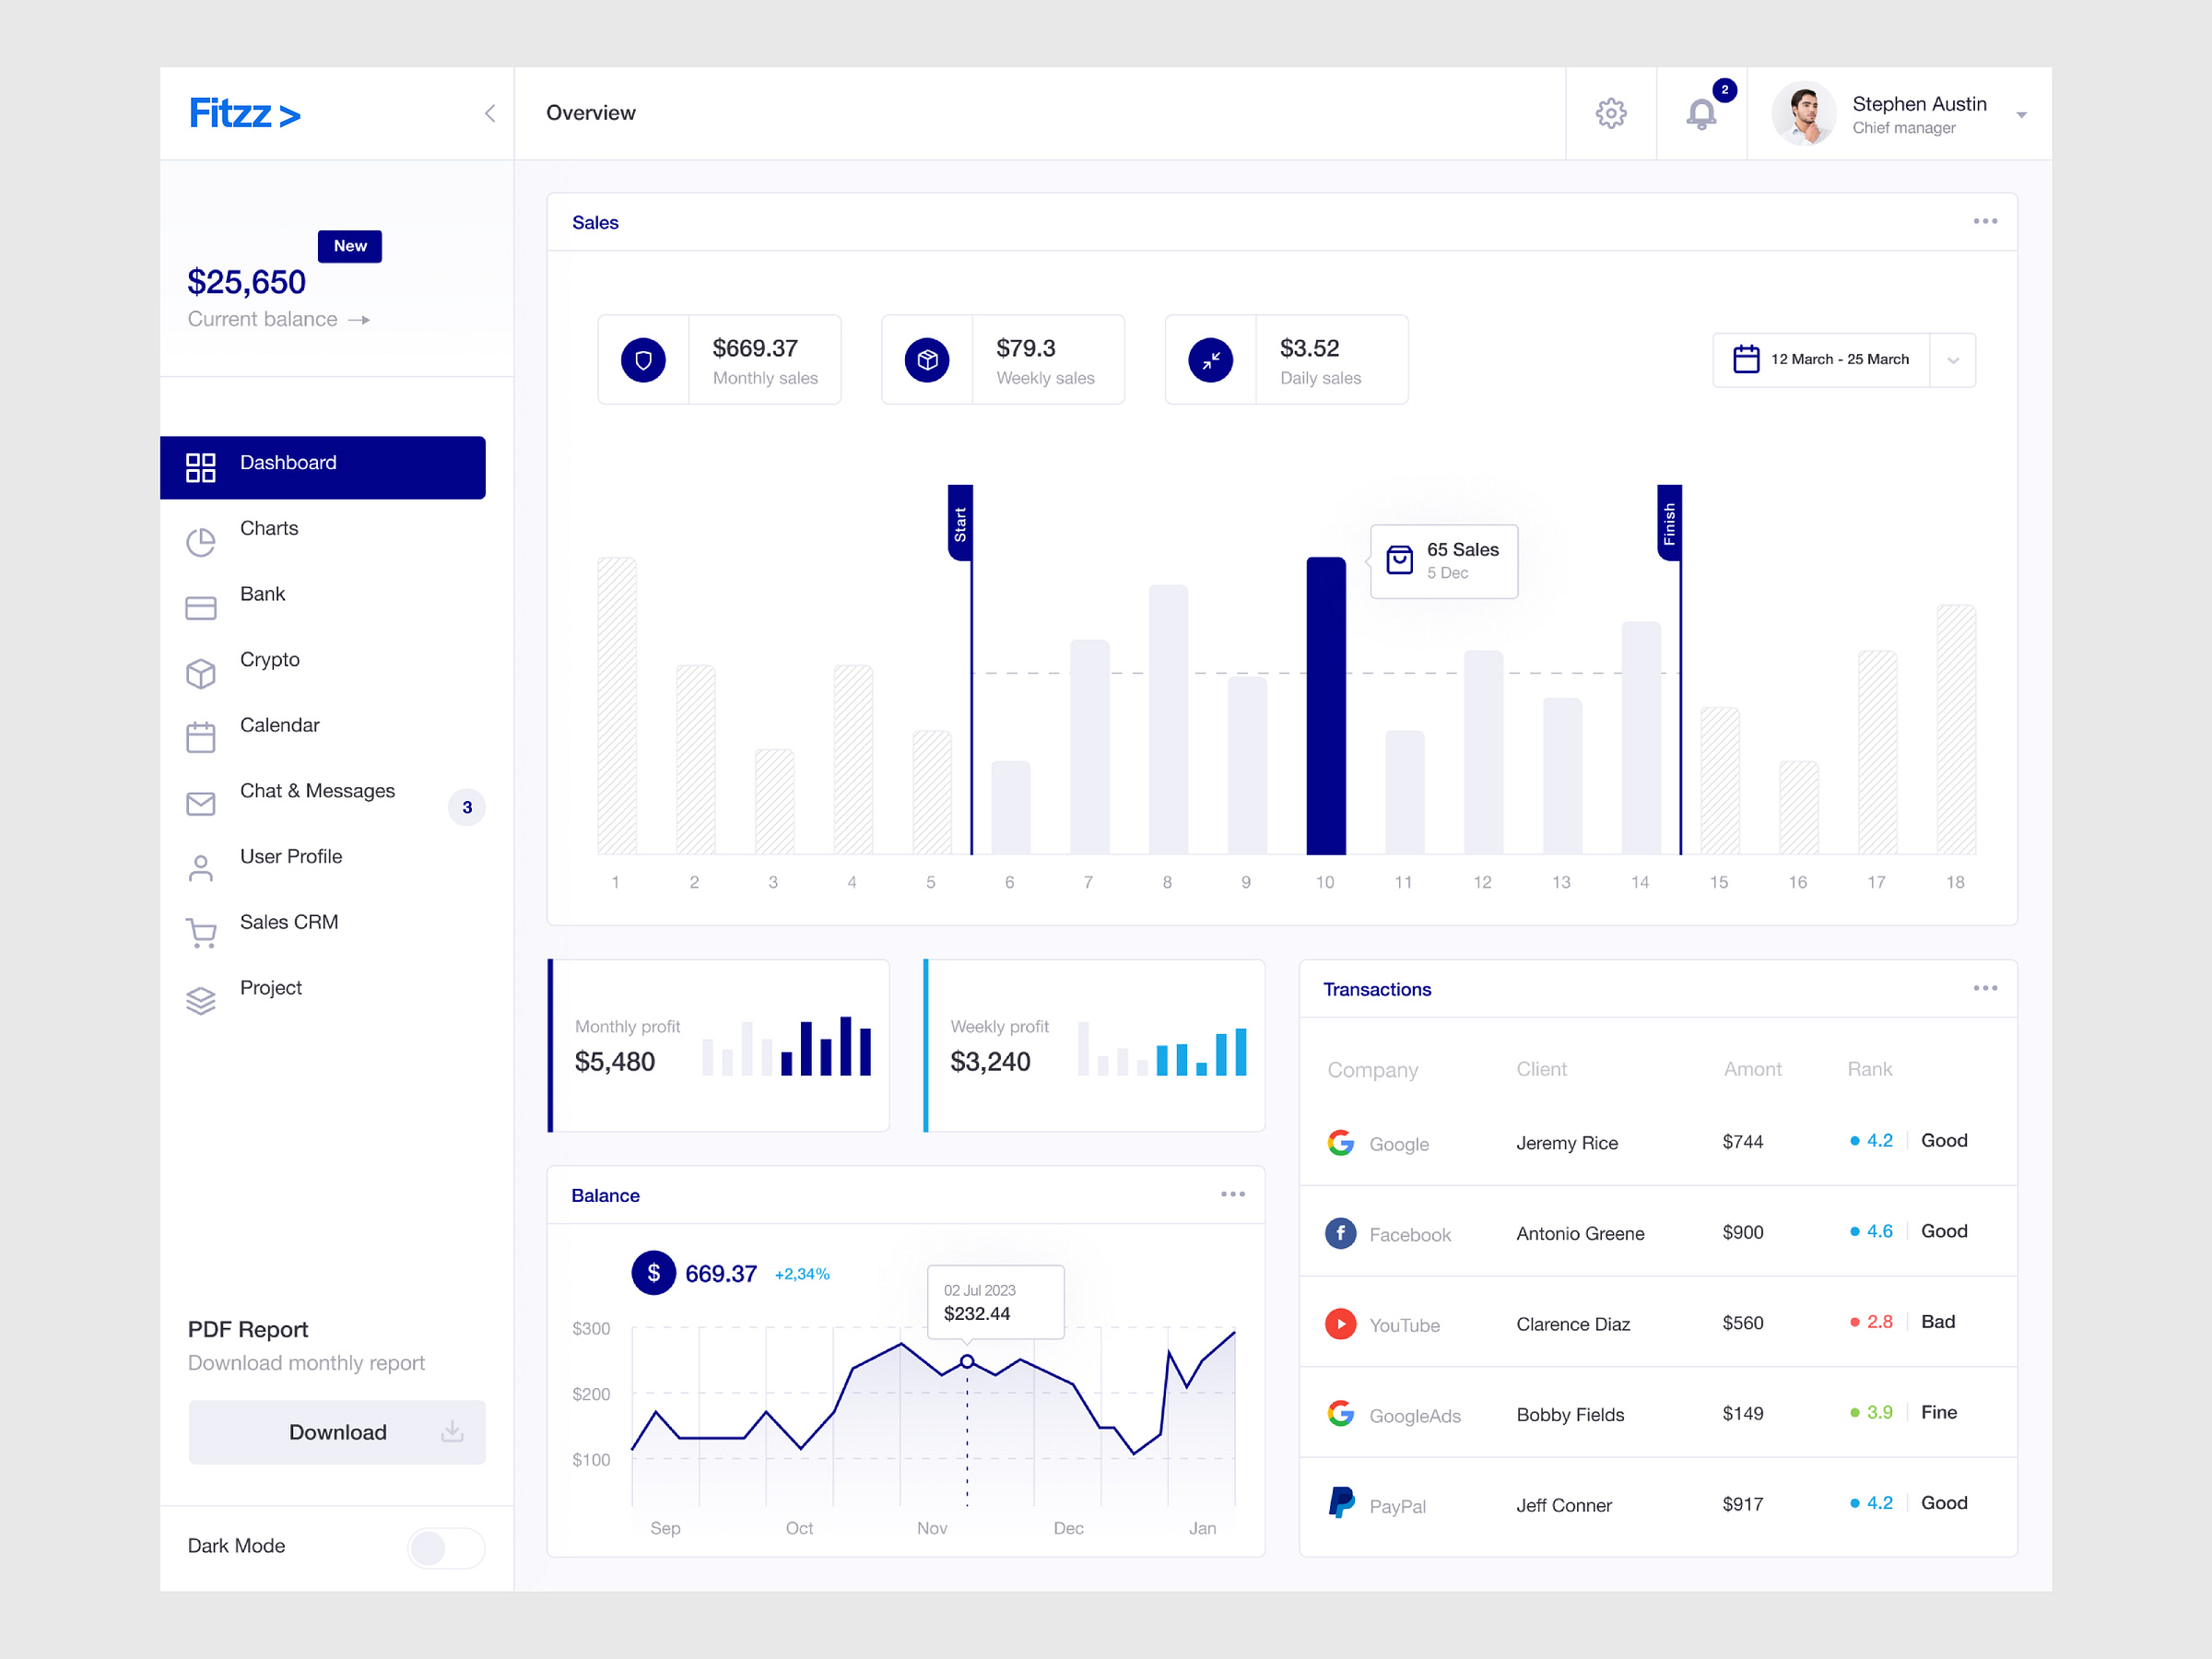Screen dimensions: 2212x1659
Task: Click the Charts pie icon
Action: [201, 542]
